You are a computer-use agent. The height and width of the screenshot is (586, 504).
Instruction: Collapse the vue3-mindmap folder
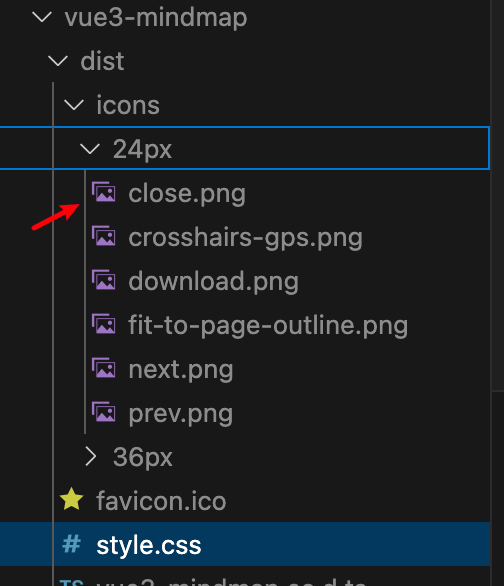42,17
